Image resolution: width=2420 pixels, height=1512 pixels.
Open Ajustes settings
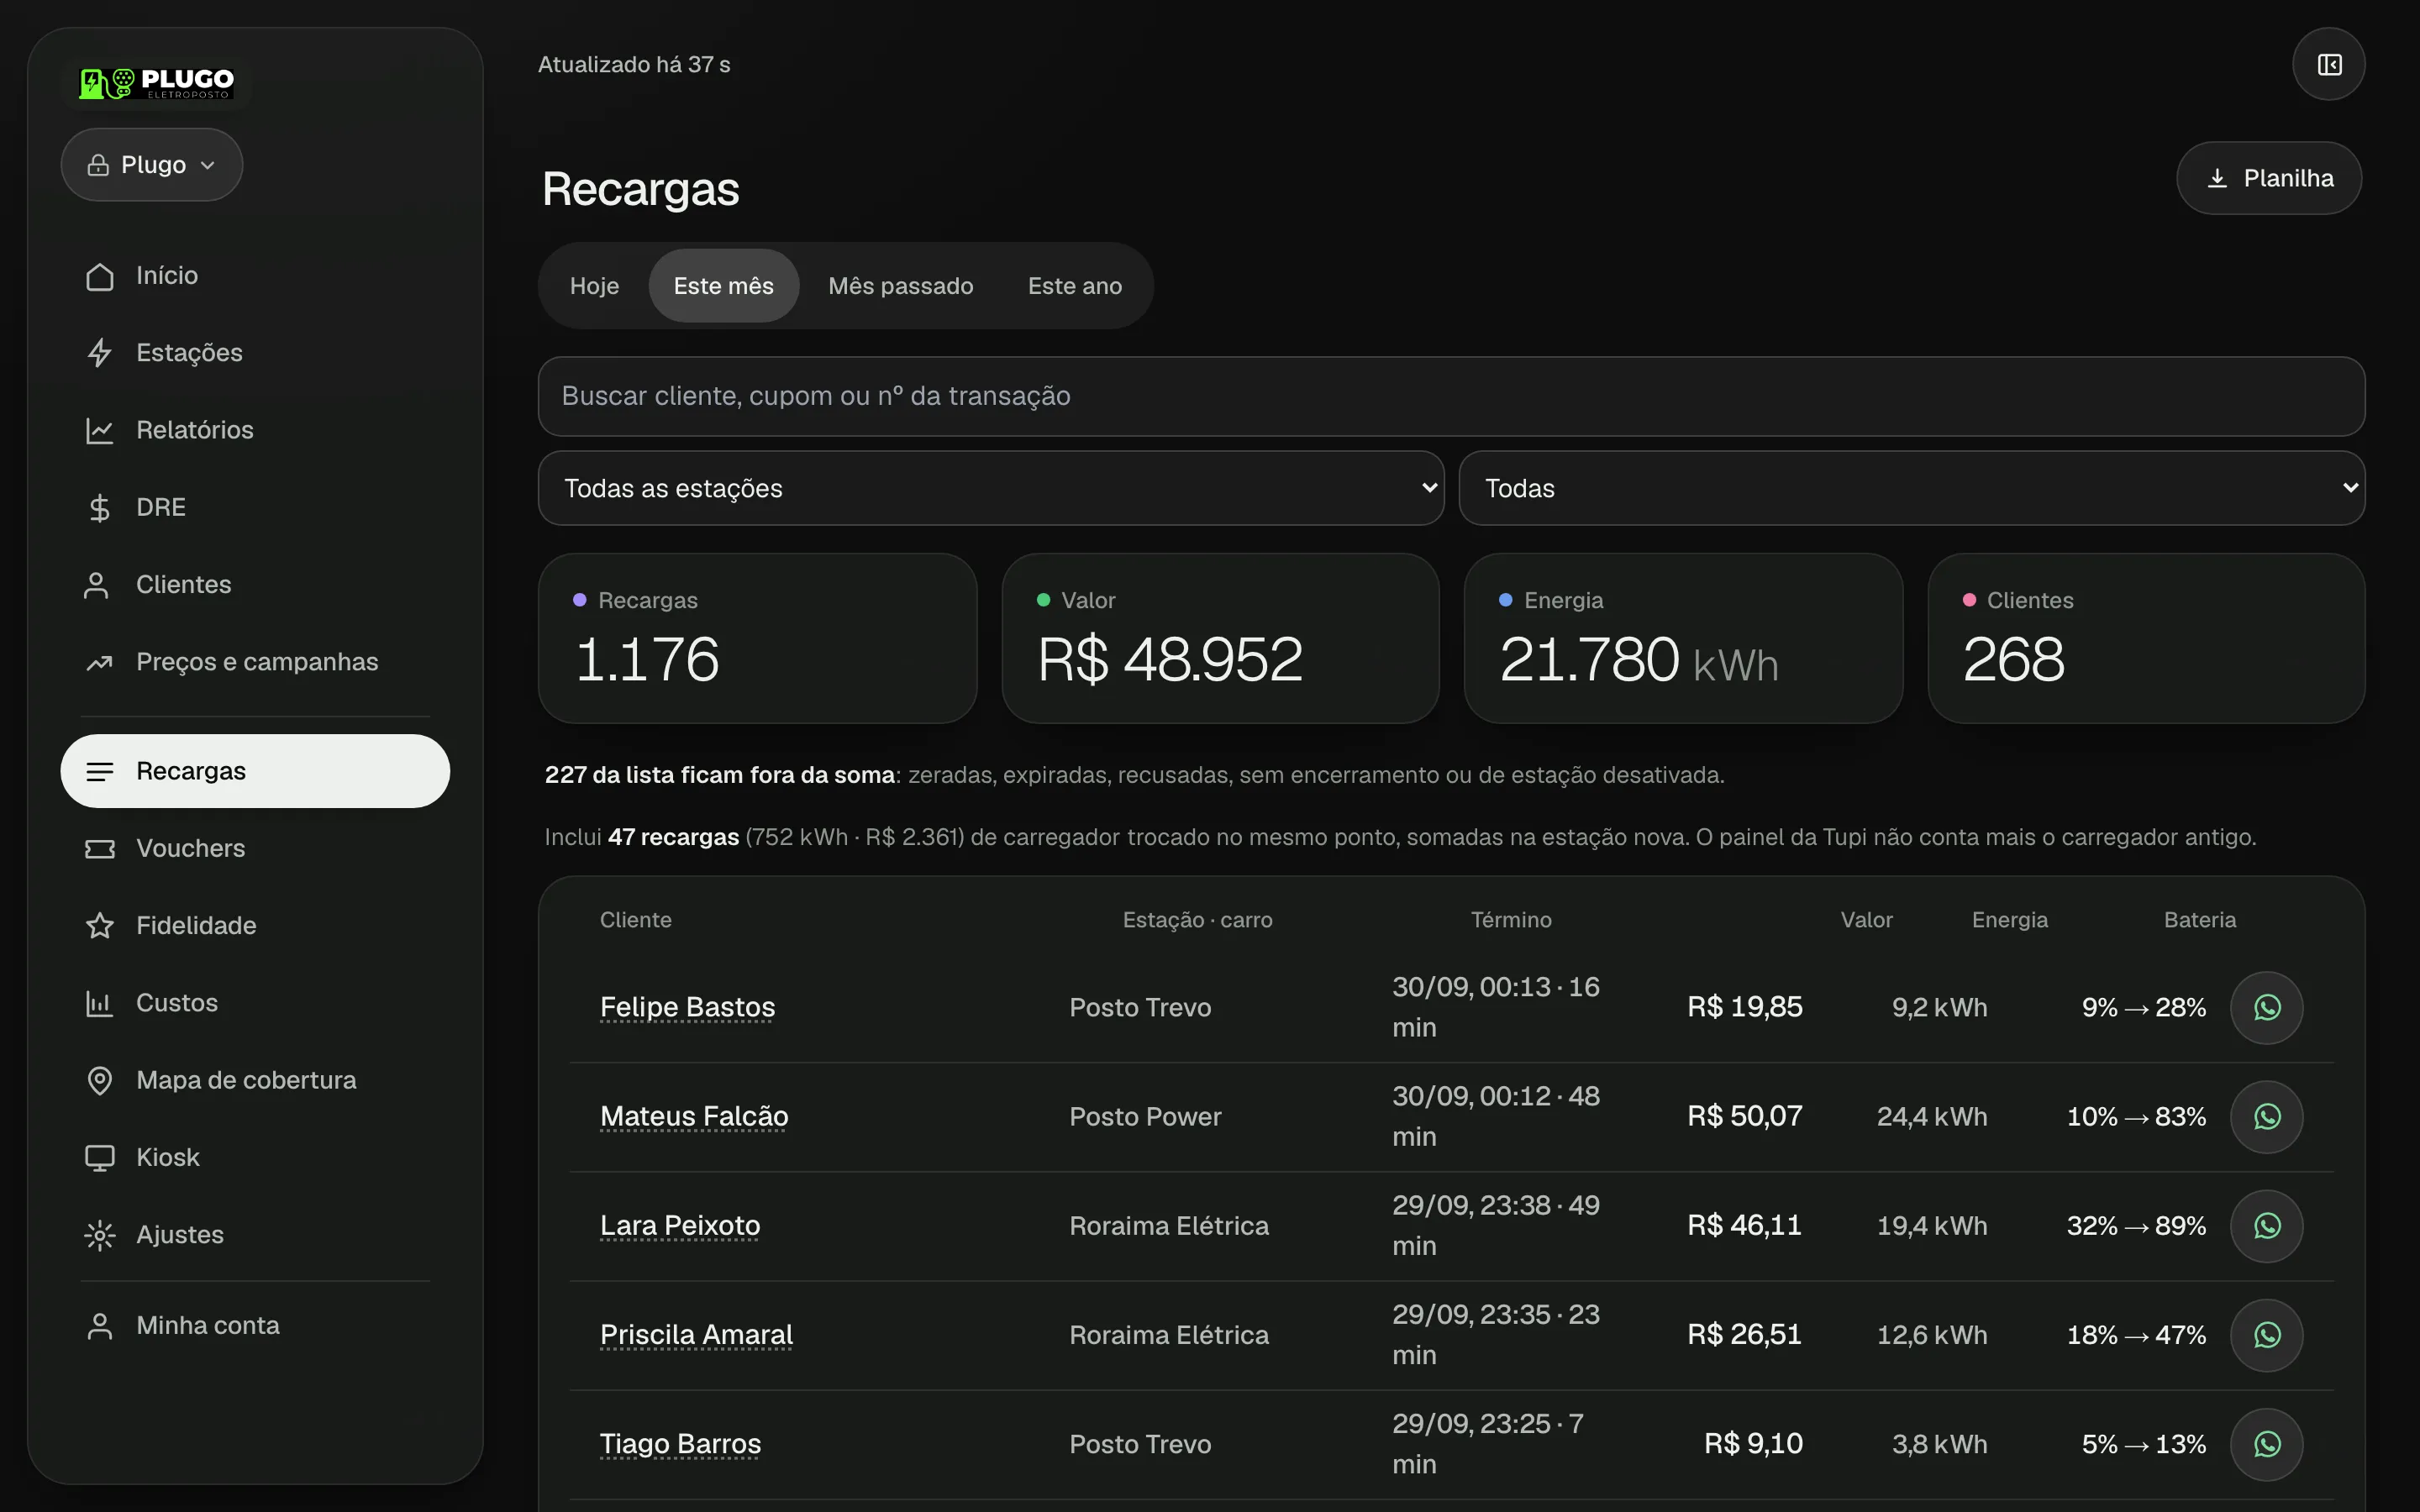click(x=255, y=1235)
